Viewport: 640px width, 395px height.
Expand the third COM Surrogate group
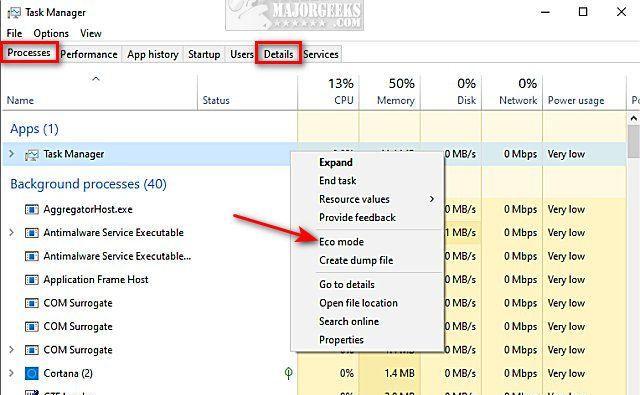[11, 350]
